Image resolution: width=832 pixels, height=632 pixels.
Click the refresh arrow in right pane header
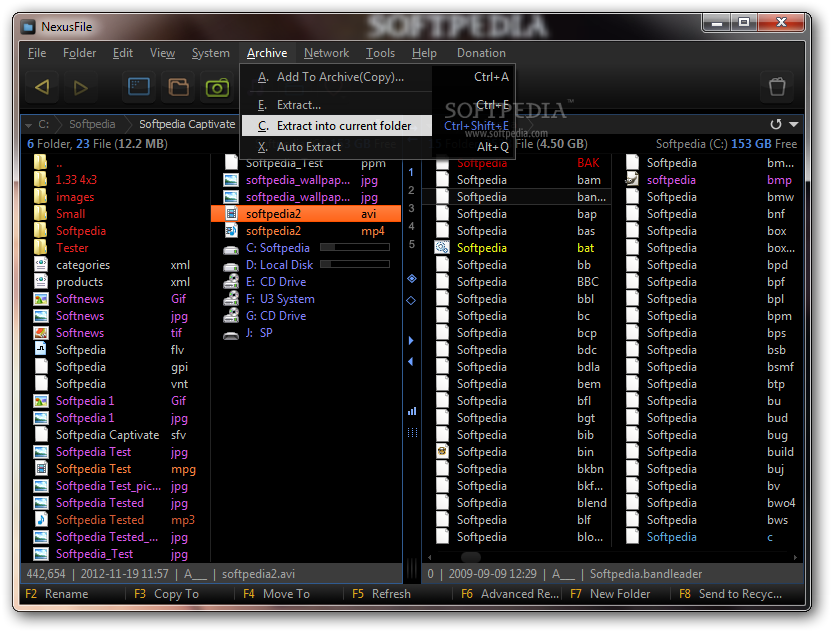pyautogui.click(x=776, y=124)
